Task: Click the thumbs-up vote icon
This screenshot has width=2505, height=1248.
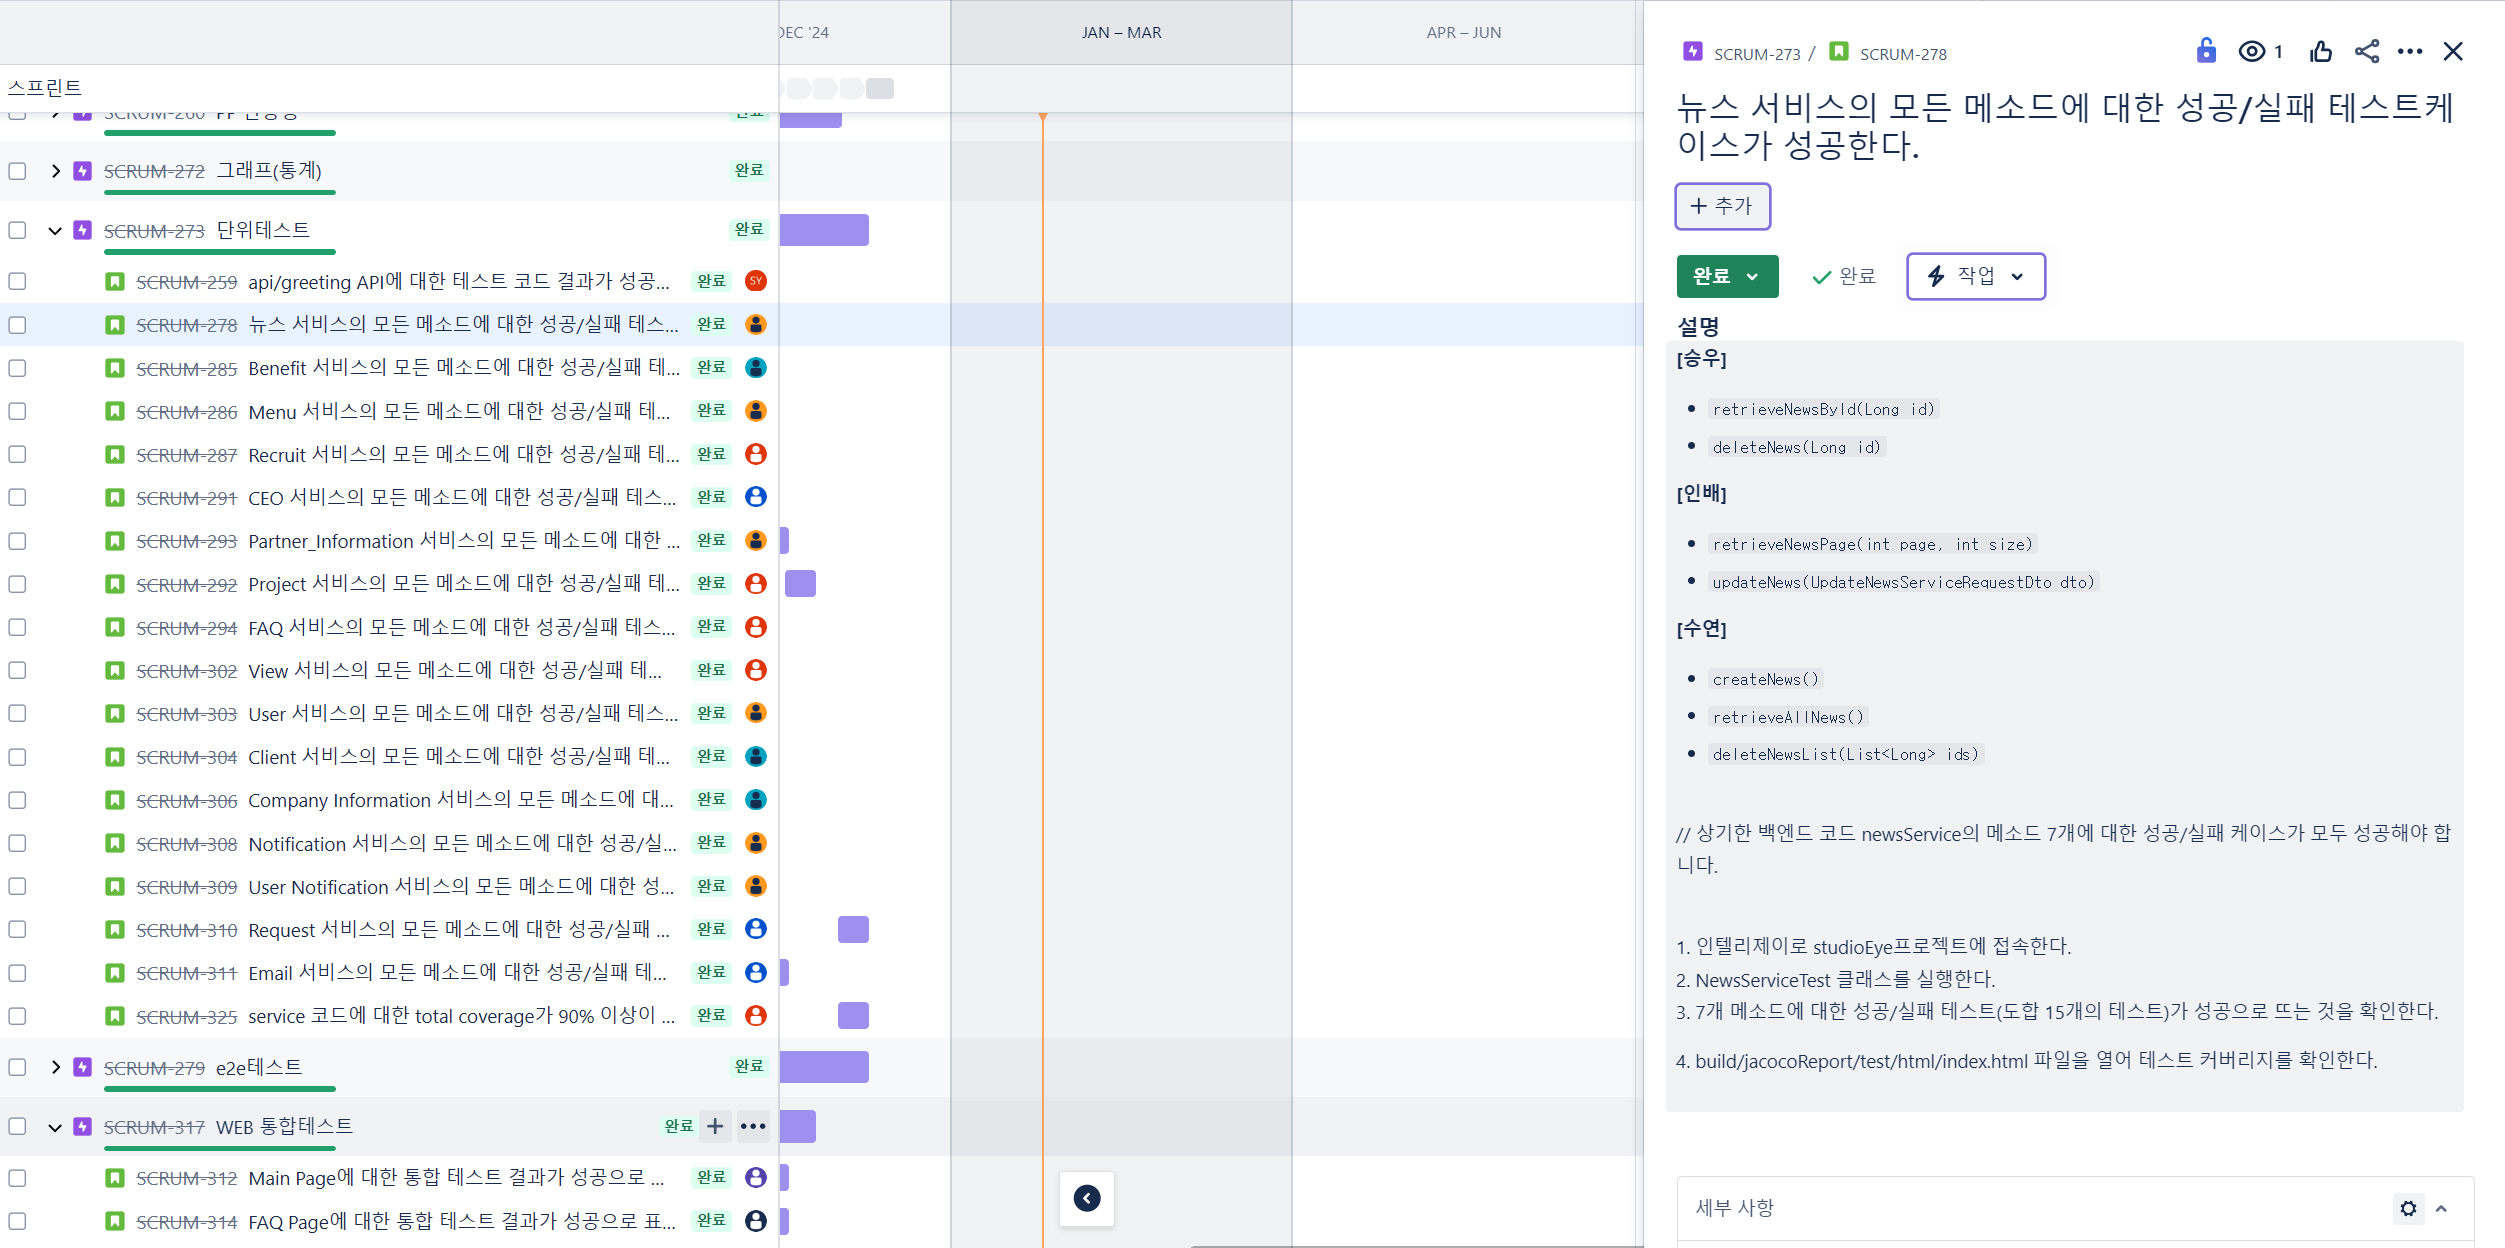Action: coord(2321,52)
